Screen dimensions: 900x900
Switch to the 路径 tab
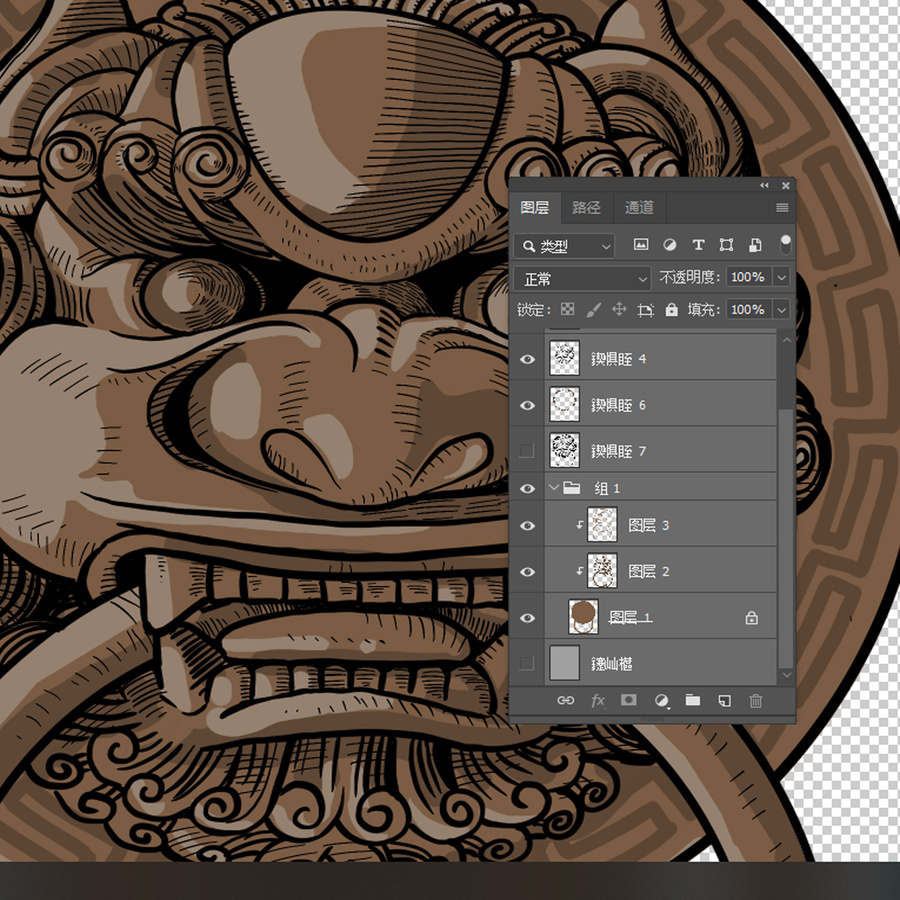click(x=586, y=208)
